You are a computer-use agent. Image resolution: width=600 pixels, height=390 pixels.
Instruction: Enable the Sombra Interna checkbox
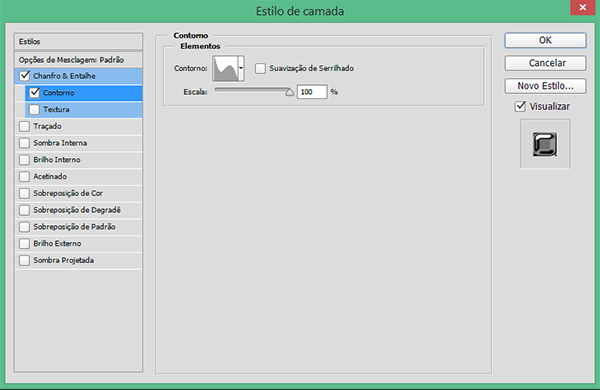point(24,143)
